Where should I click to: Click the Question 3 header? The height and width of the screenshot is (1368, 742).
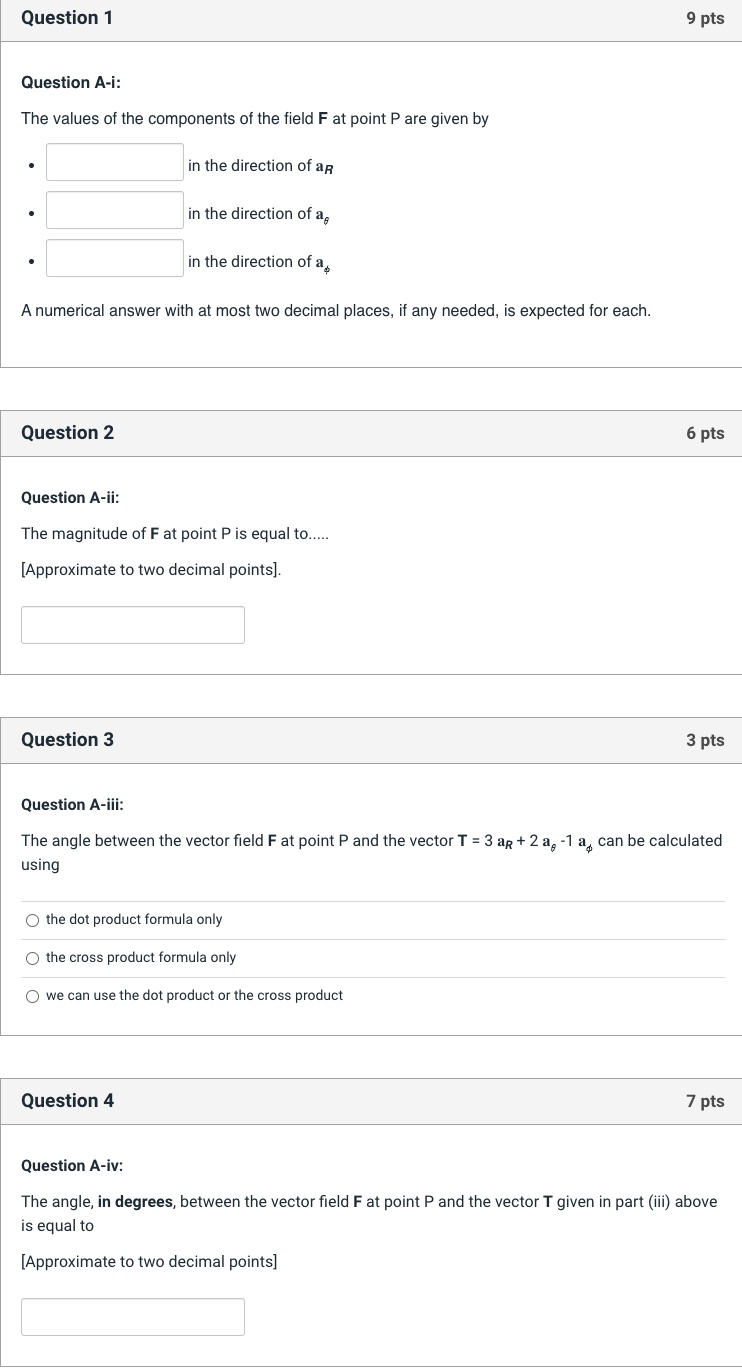[x=67, y=740]
